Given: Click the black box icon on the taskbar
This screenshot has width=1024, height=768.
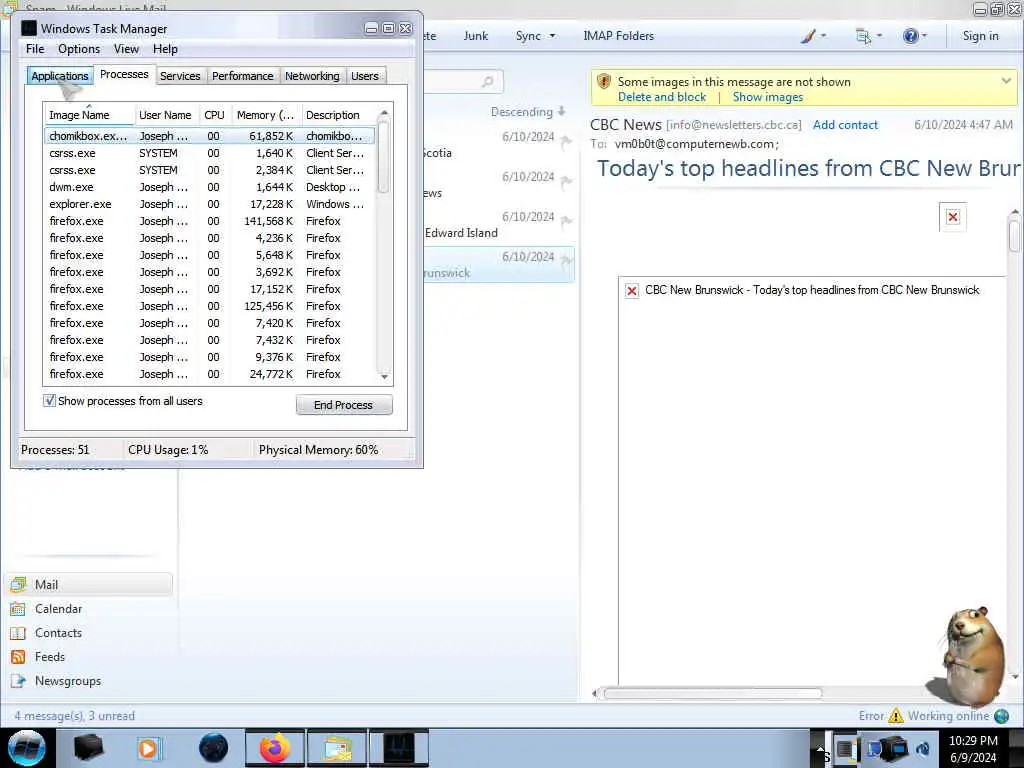Looking at the screenshot, I should pos(88,748).
